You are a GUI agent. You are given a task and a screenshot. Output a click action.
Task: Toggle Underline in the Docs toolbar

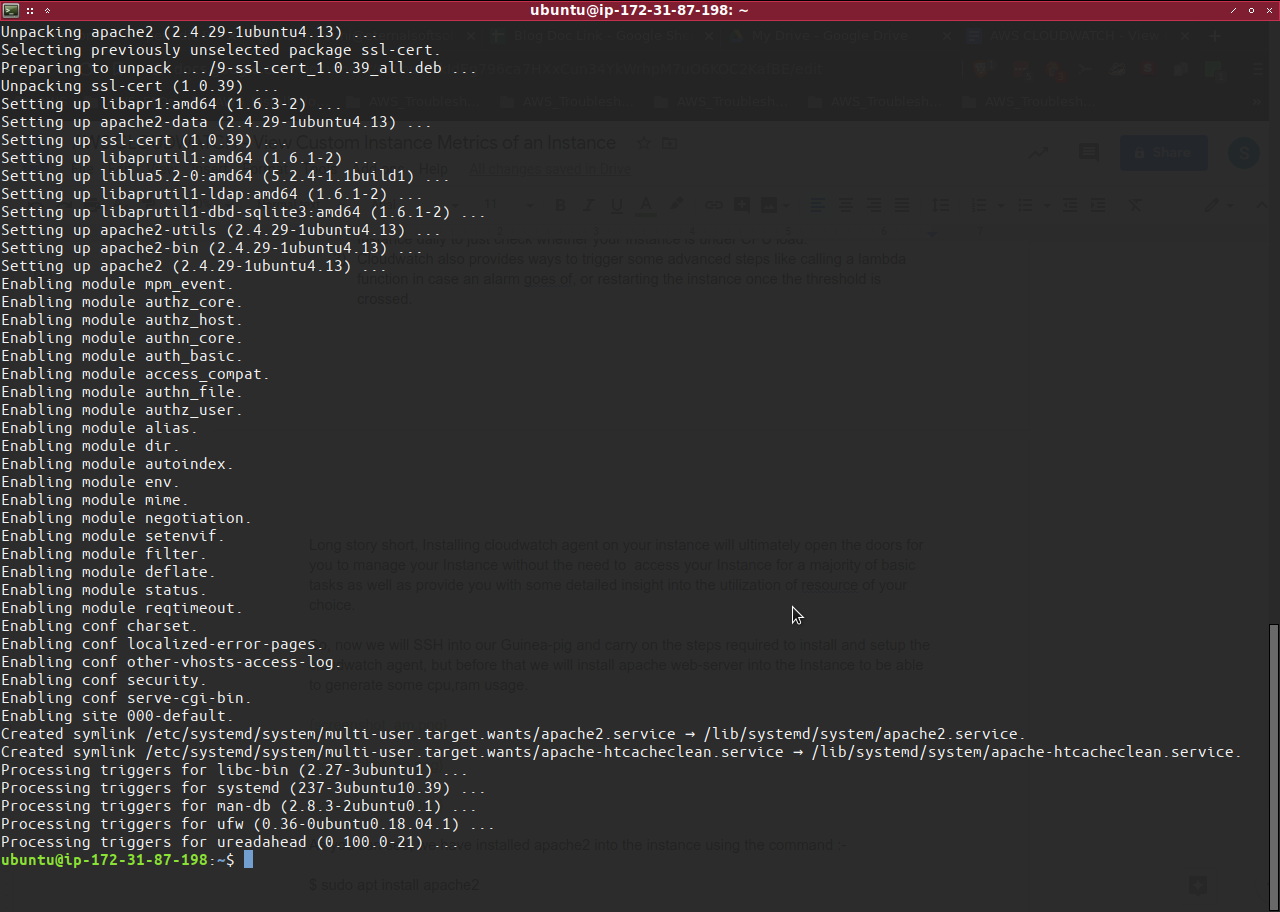point(616,205)
